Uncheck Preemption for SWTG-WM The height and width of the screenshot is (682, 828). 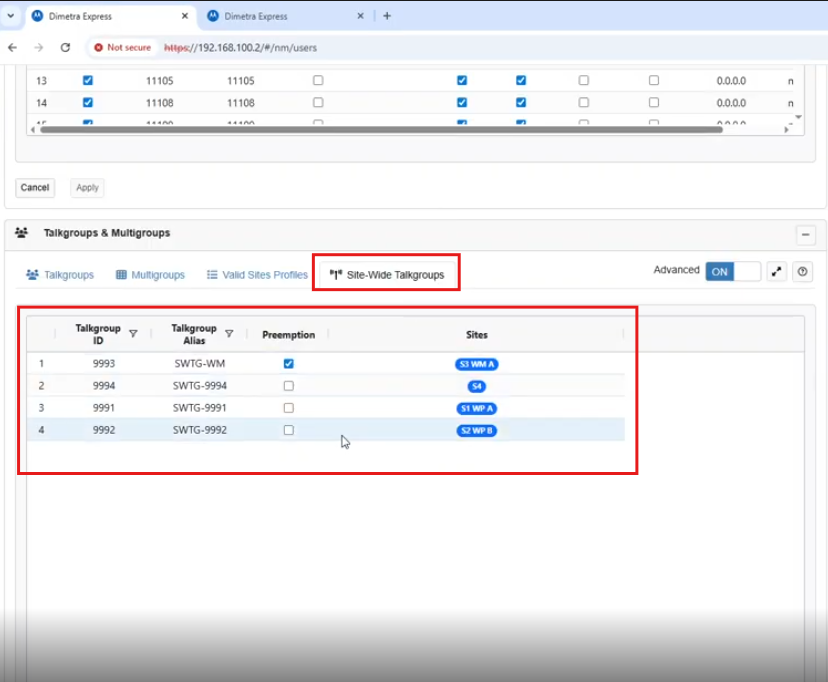[288, 364]
